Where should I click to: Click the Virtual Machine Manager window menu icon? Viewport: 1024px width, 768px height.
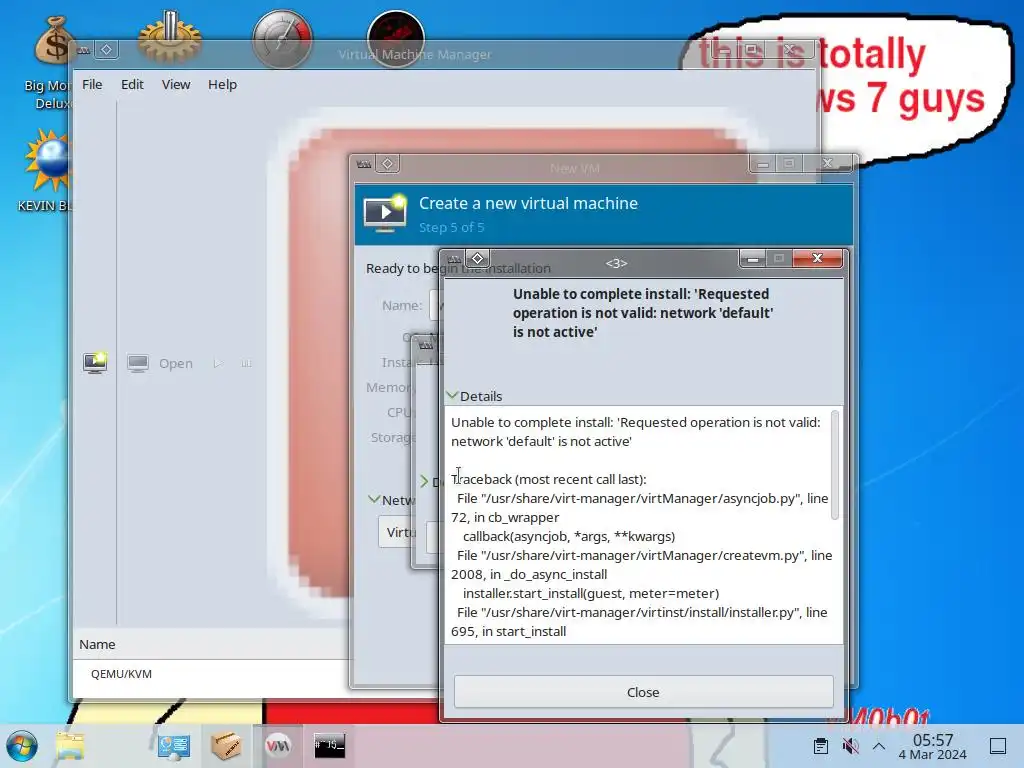(84, 50)
